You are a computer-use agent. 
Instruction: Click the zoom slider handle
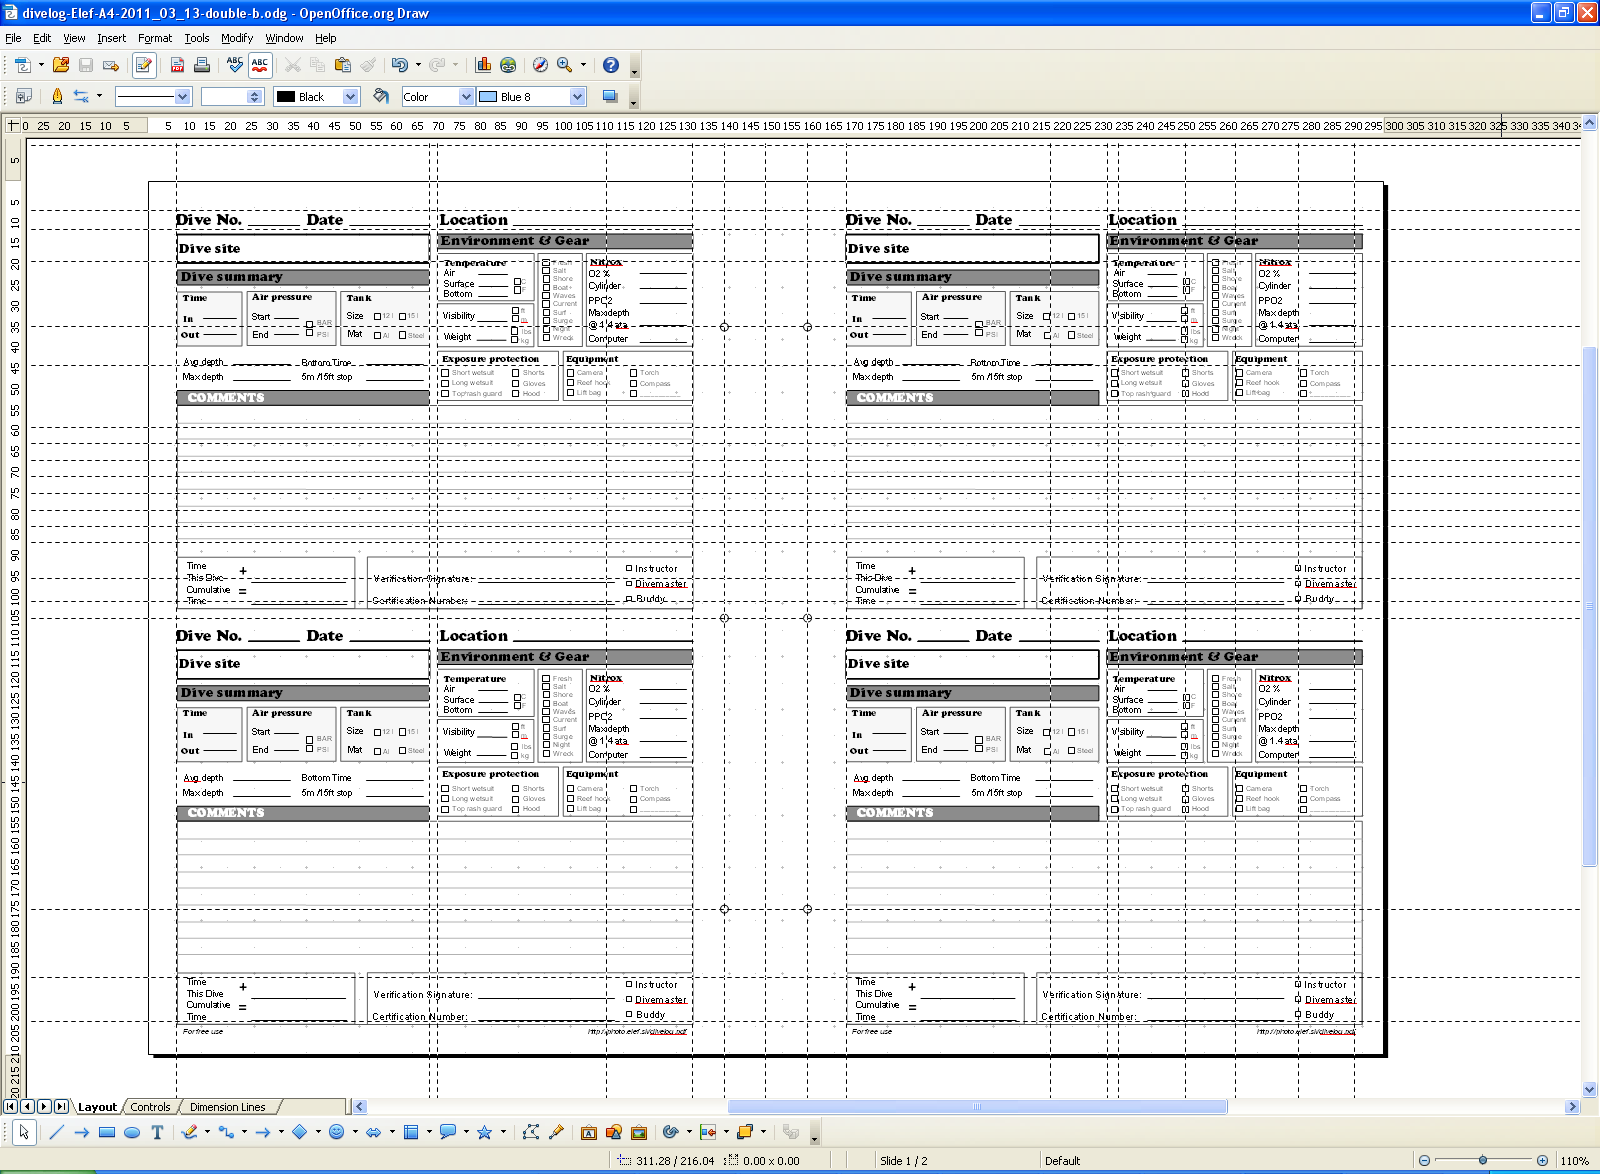tap(1482, 1161)
